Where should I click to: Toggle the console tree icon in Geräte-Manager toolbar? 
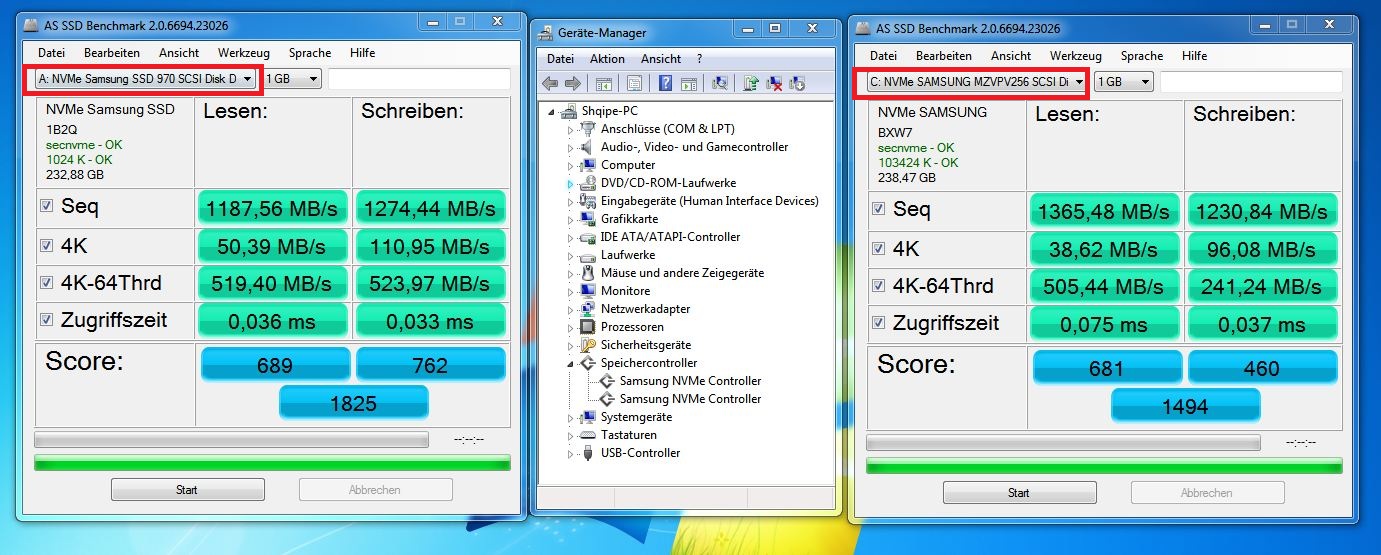(x=603, y=84)
